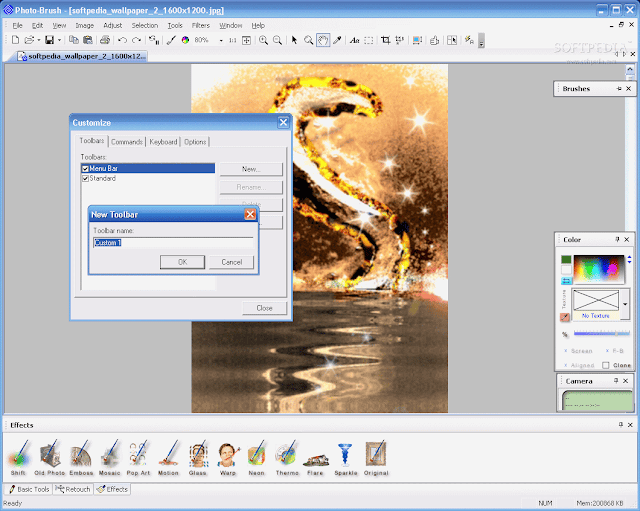Click the Paste clipboard icon

[x=87, y=40]
